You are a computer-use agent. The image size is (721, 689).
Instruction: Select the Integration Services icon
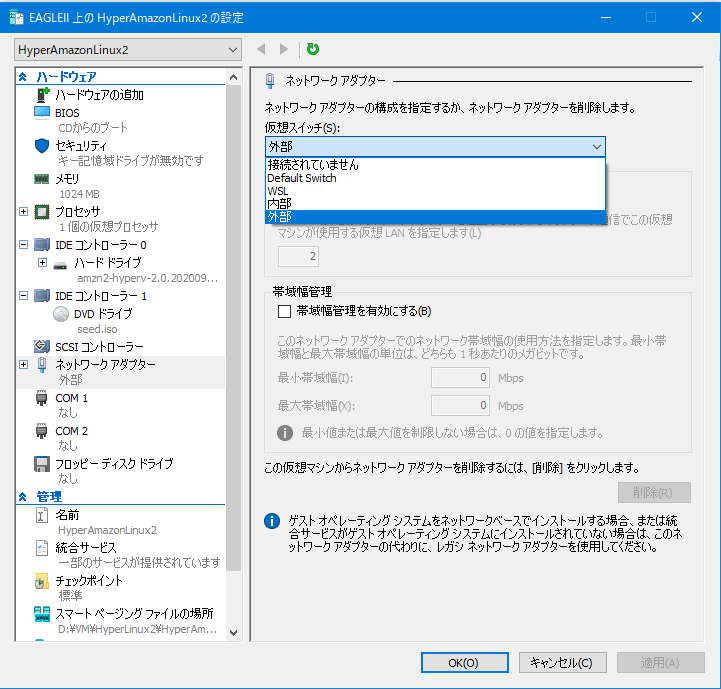pos(42,548)
